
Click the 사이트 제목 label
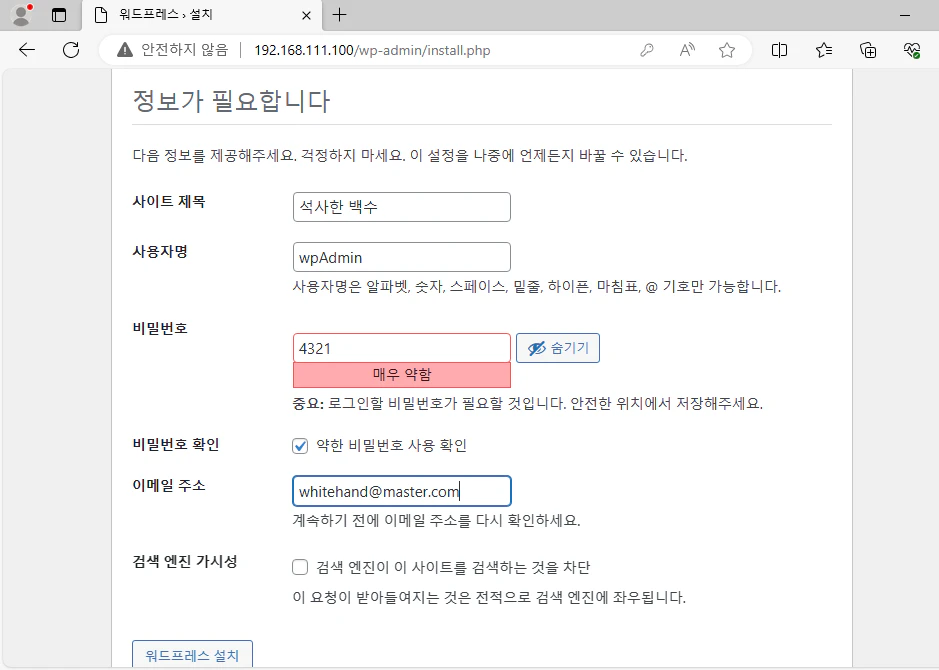pyautogui.click(x=169, y=201)
